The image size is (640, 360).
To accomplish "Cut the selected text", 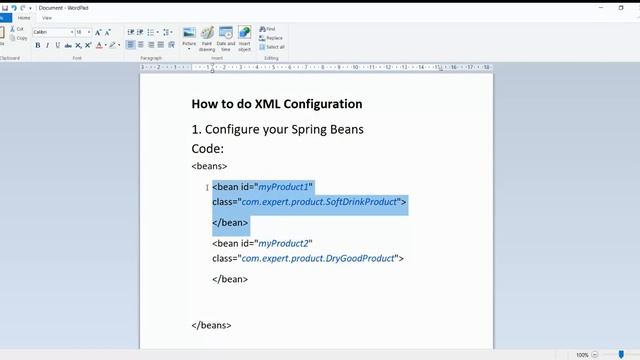I will click(17, 29).
